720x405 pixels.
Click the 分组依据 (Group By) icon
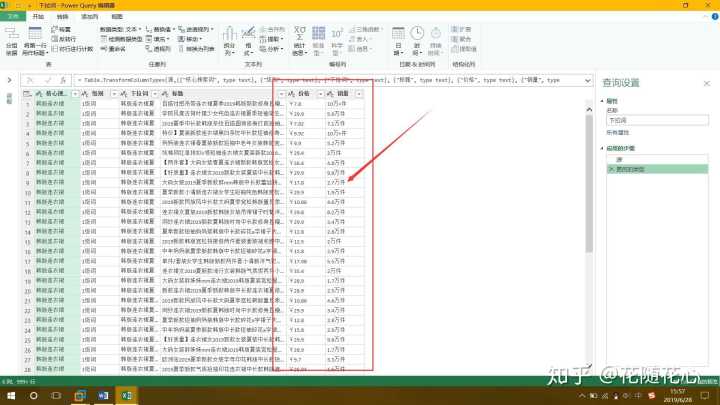click(x=12, y=42)
